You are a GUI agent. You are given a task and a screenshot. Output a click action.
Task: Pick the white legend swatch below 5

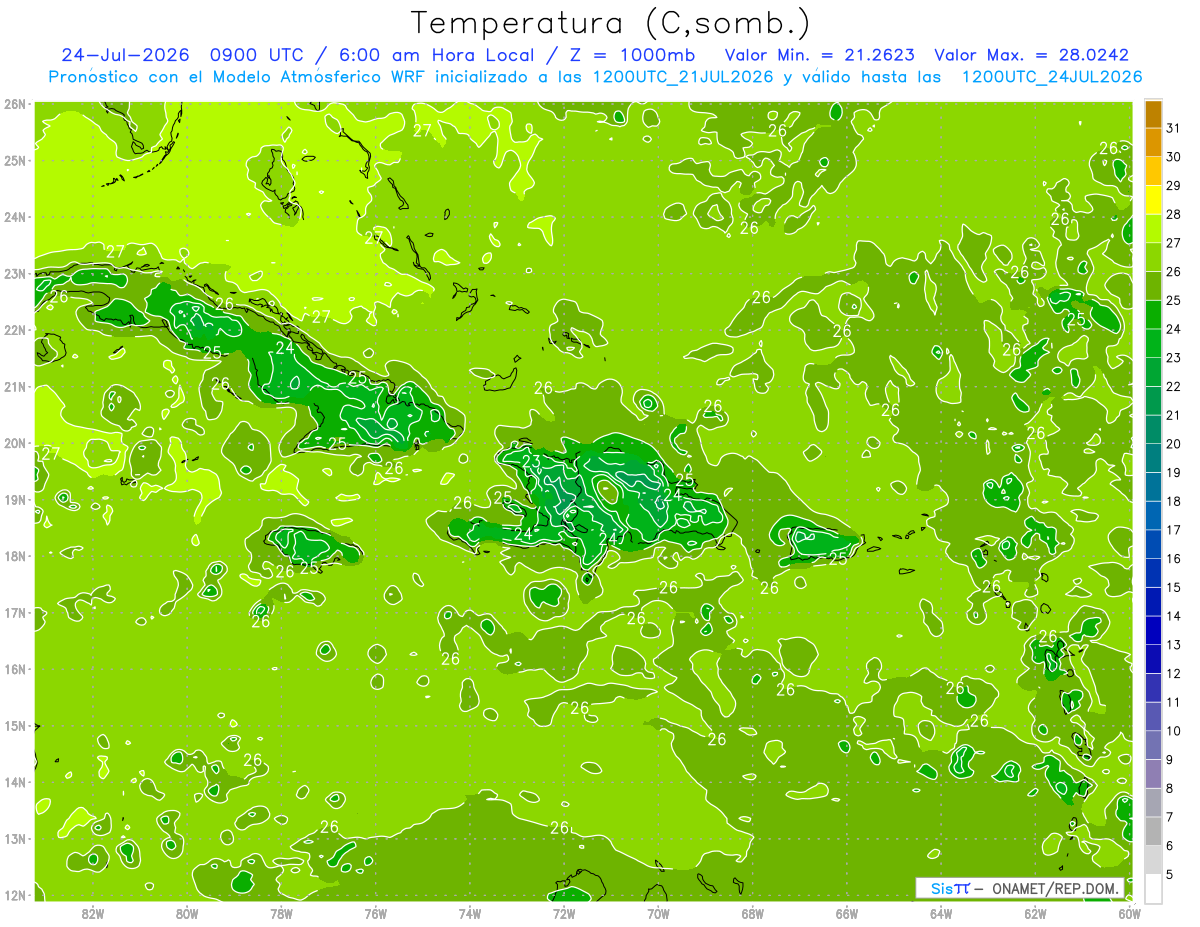[x=1153, y=888]
